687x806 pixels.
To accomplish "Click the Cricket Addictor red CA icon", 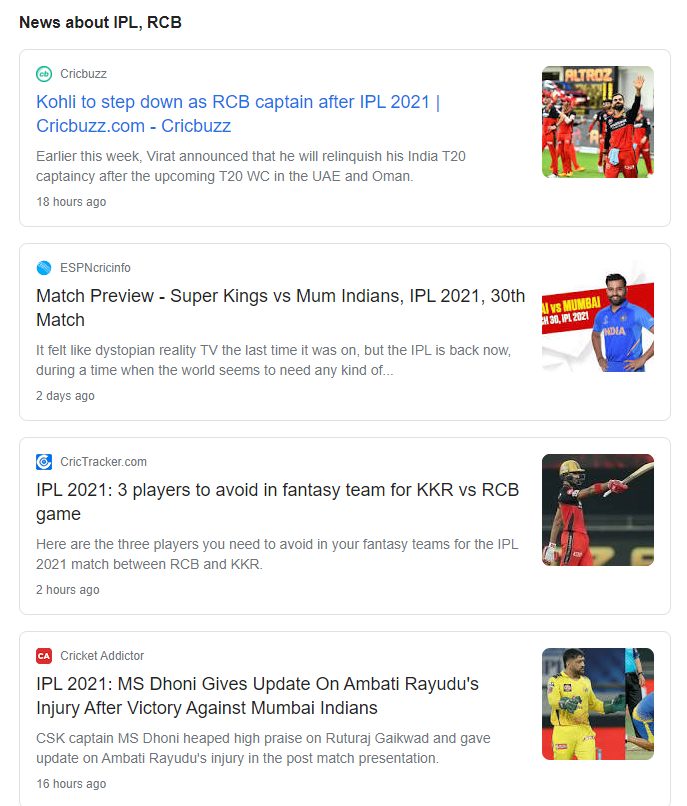I will click(x=44, y=656).
